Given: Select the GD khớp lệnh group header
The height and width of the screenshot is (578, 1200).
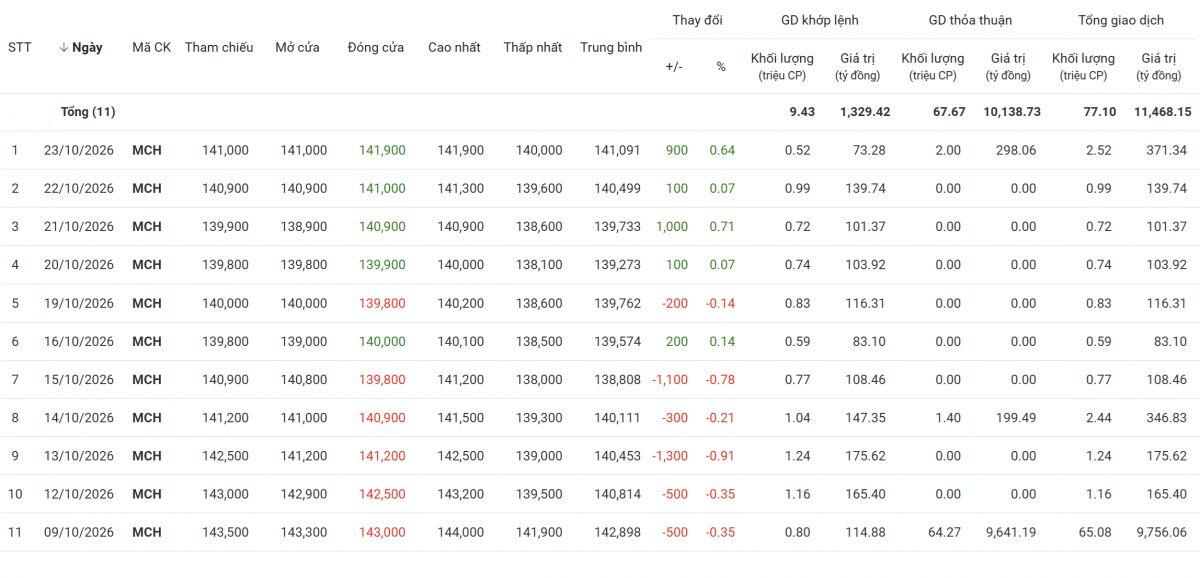Looking at the screenshot, I should [820, 20].
